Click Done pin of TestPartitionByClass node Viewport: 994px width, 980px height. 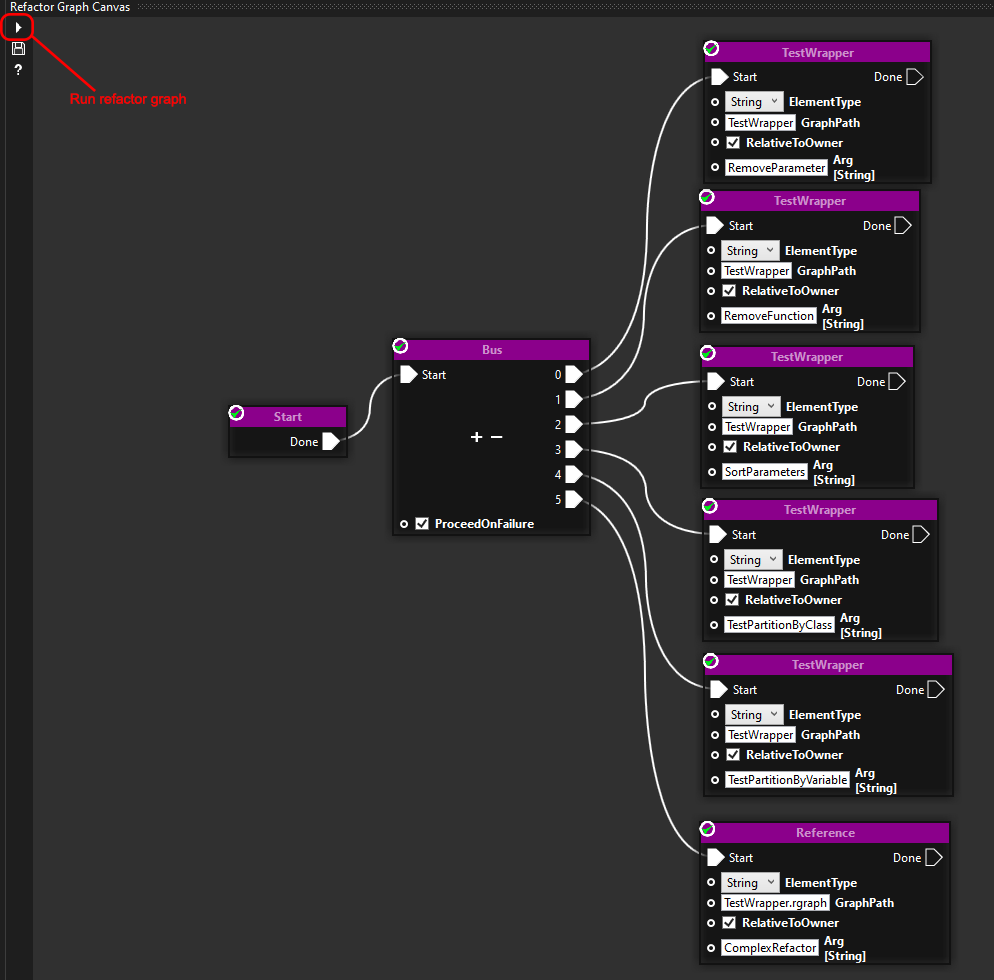921,534
